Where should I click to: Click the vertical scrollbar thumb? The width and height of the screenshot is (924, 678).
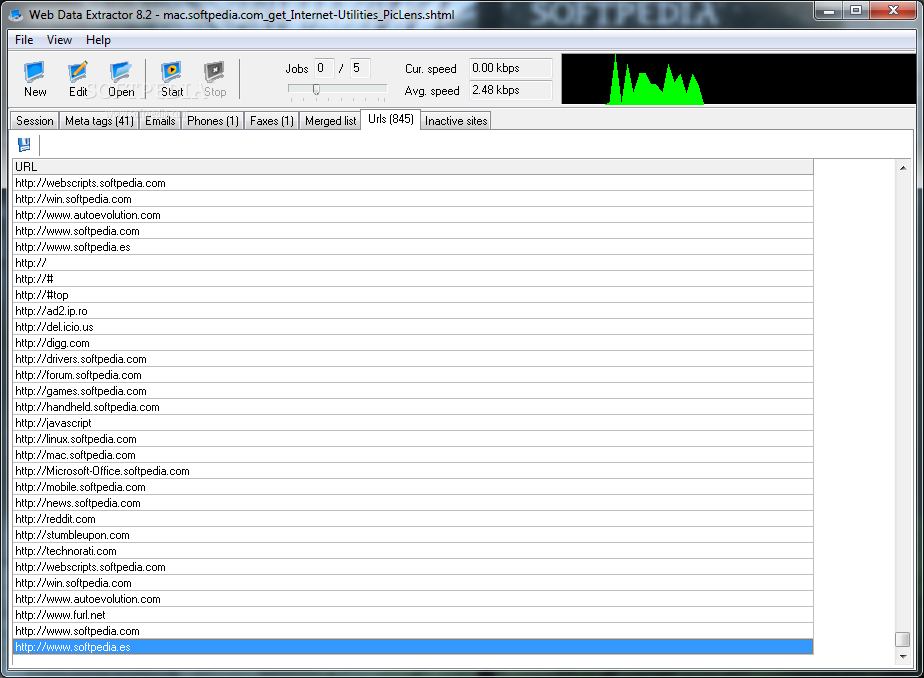(903, 639)
